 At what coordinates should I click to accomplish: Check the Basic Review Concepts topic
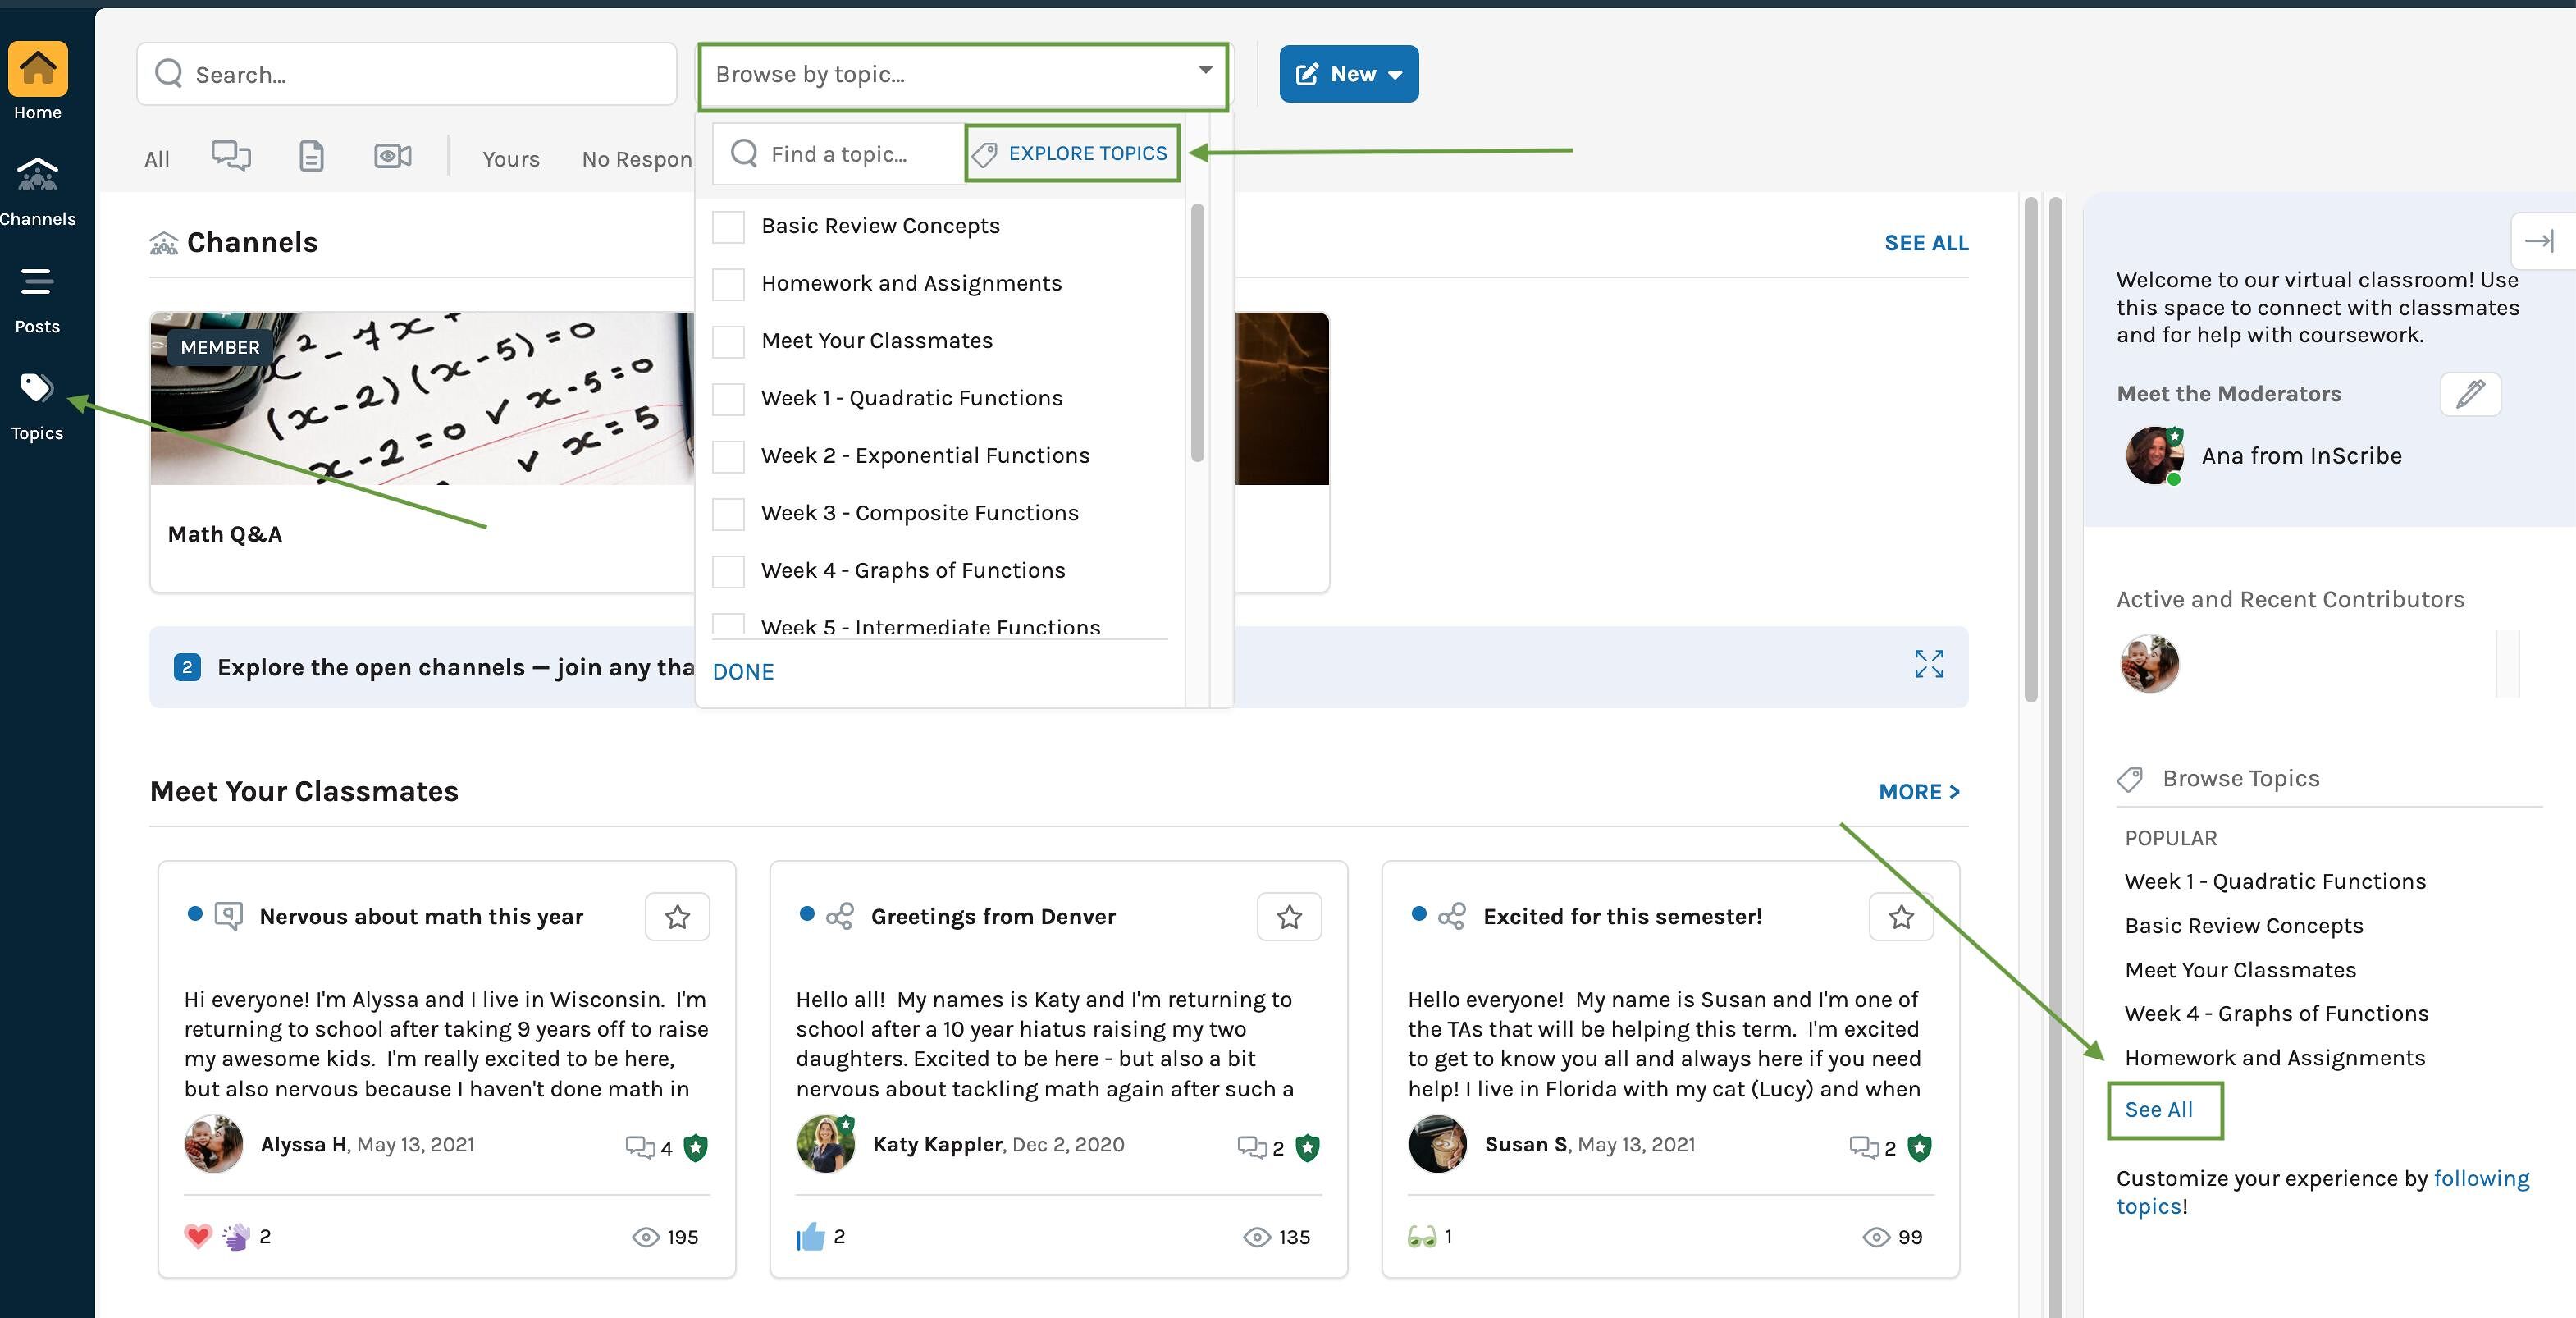(728, 226)
